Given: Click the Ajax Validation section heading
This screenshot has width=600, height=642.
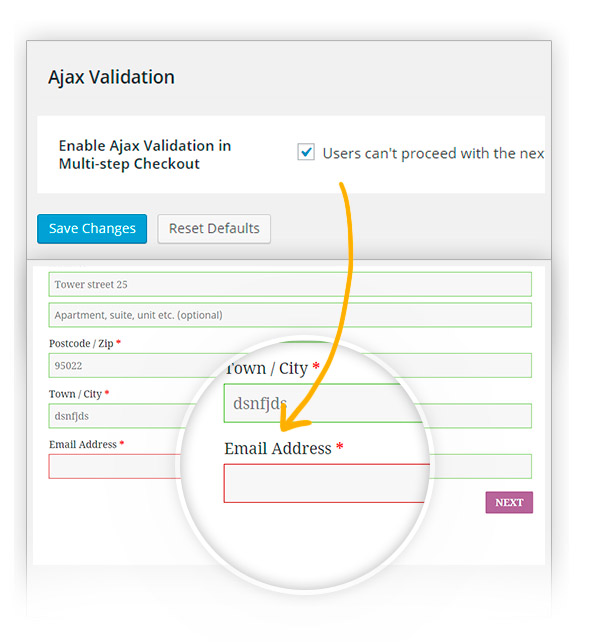Looking at the screenshot, I should [x=111, y=77].
